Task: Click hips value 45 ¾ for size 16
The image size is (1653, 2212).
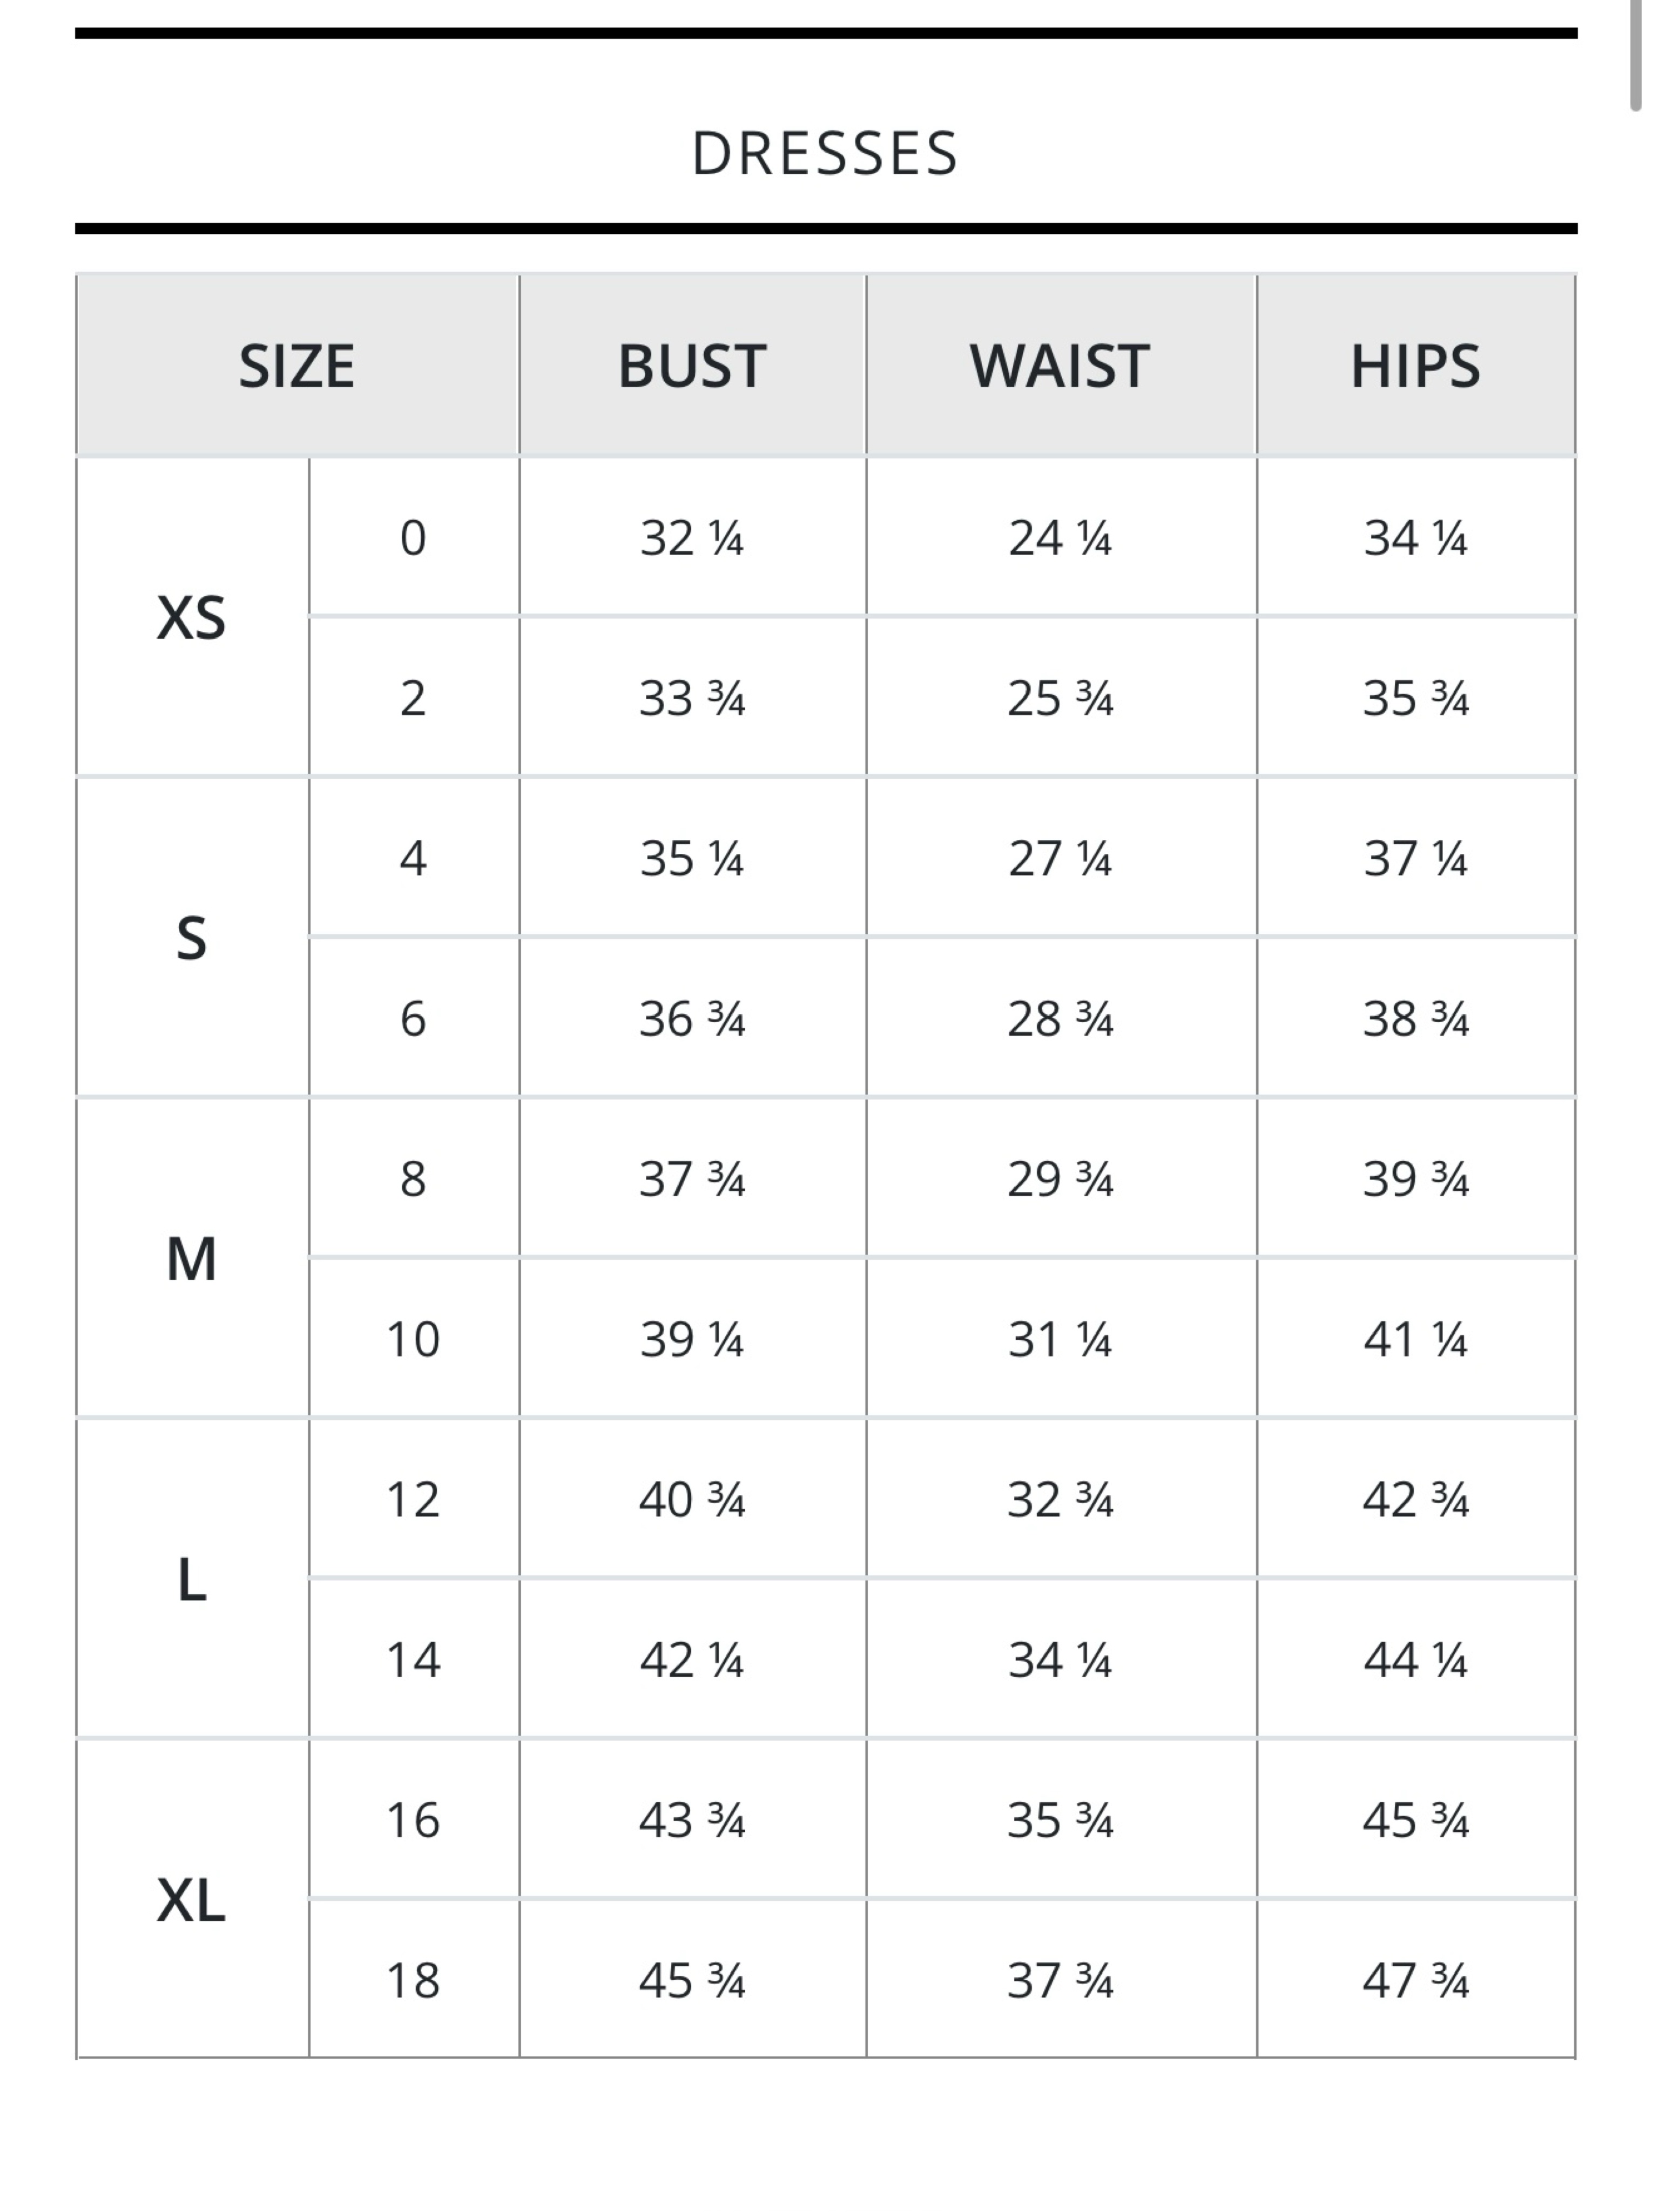Action: [1415, 1819]
